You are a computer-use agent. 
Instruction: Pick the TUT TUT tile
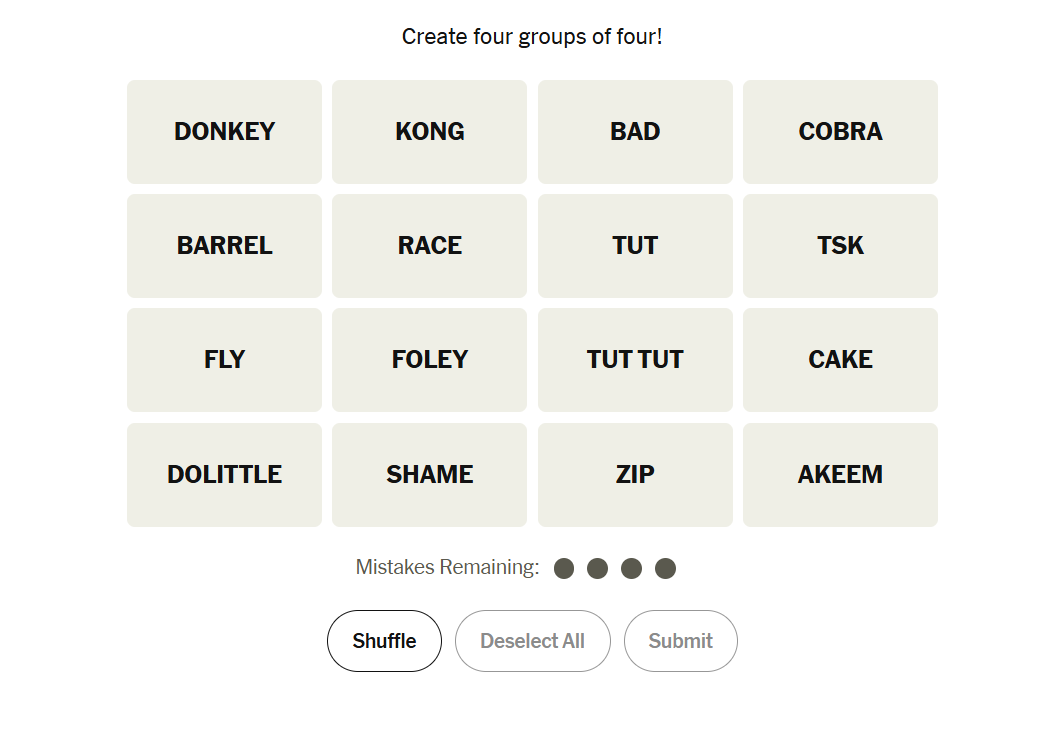coord(635,360)
